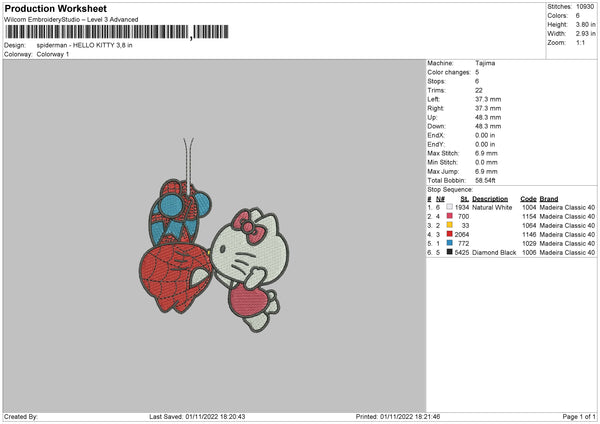Click the Trims value 22
This screenshot has height=424, width=600.
(479, 90)
